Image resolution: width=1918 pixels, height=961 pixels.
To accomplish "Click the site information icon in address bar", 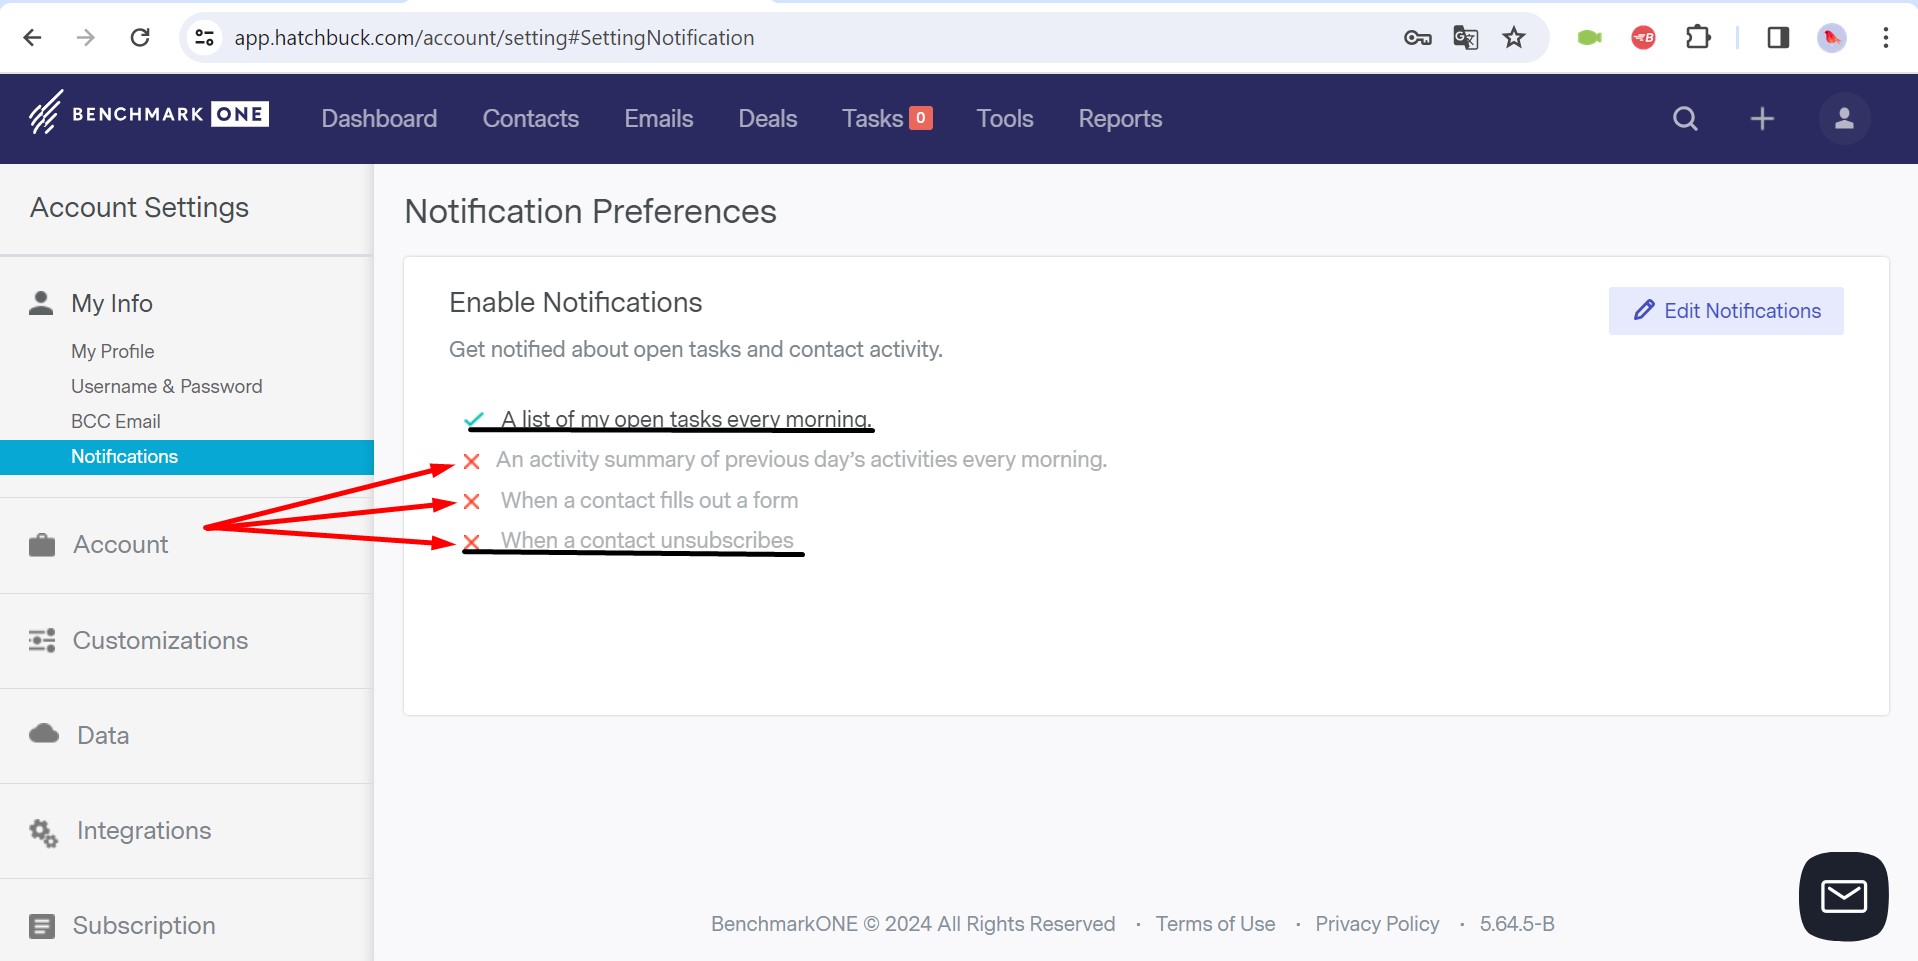I will click(x=204, y=38).
